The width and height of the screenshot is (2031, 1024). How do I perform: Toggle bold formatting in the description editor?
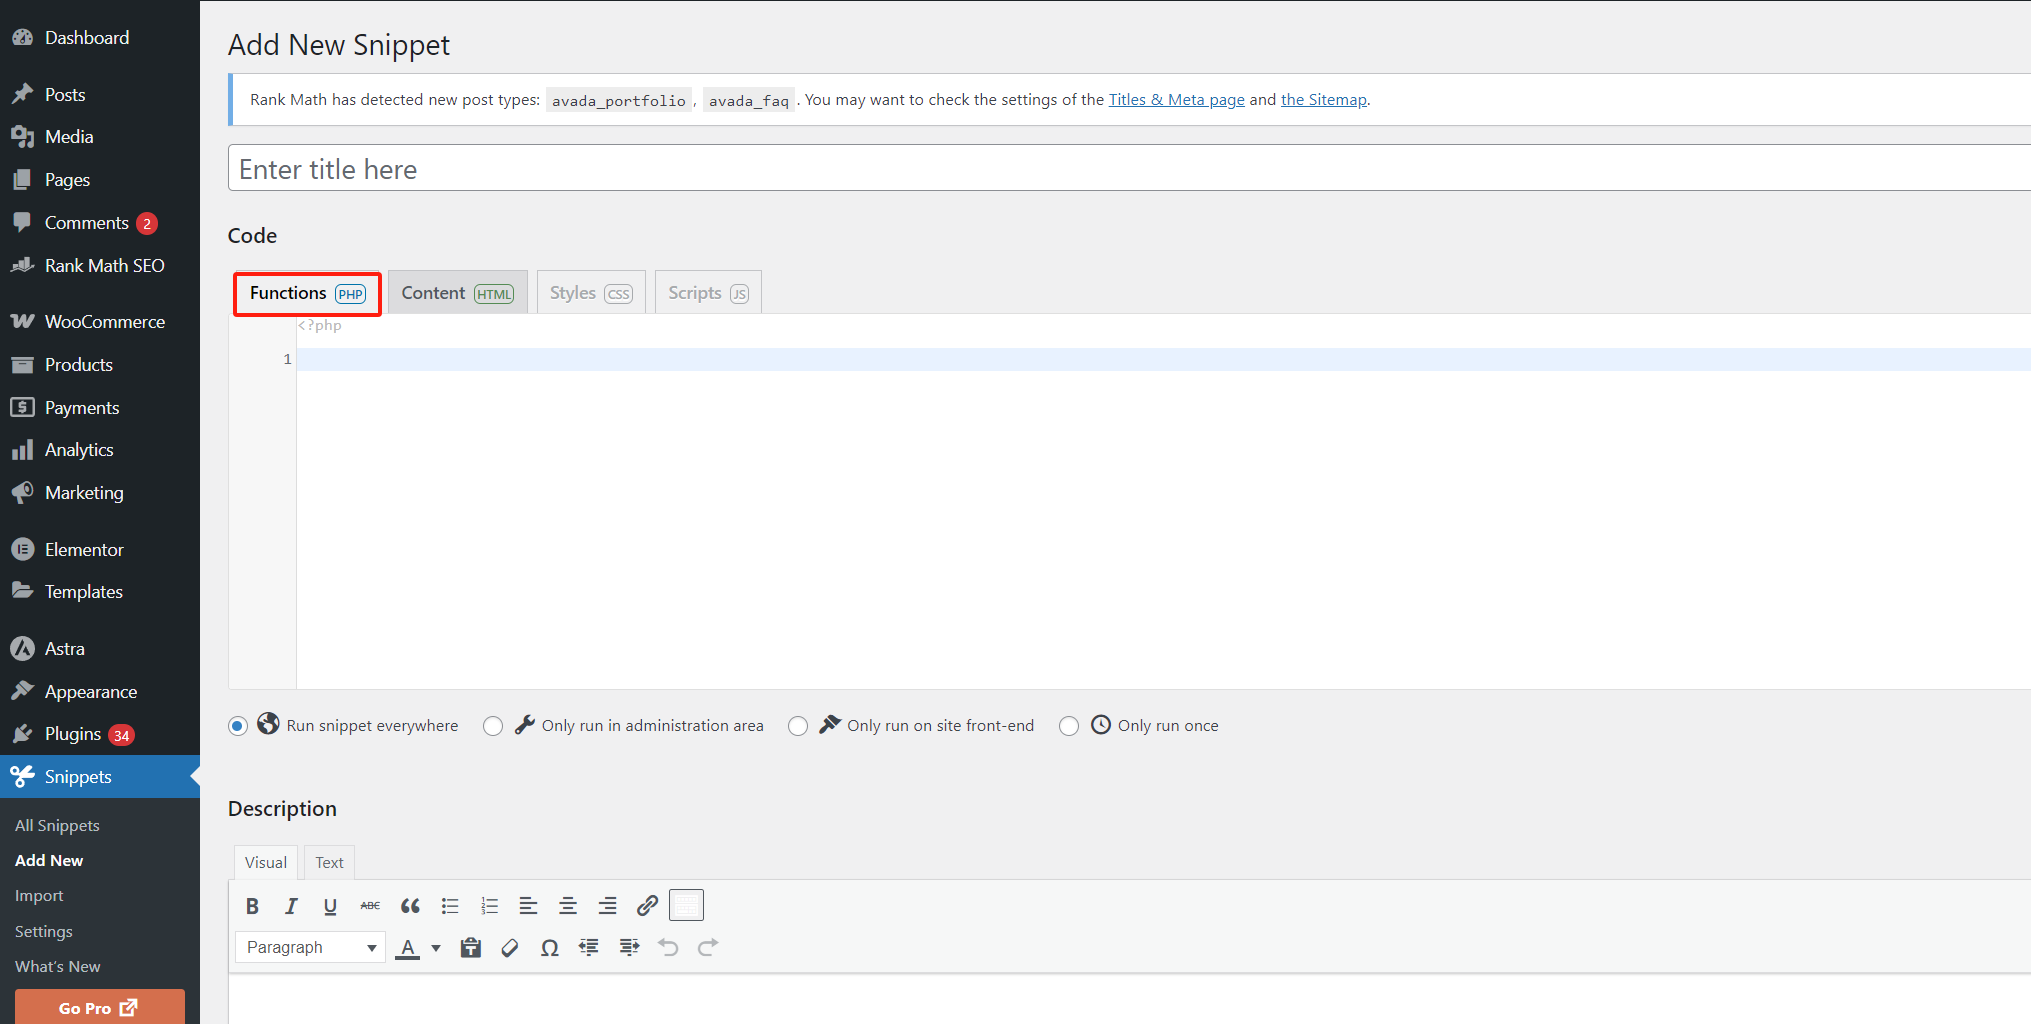click(x=252, y=905)
